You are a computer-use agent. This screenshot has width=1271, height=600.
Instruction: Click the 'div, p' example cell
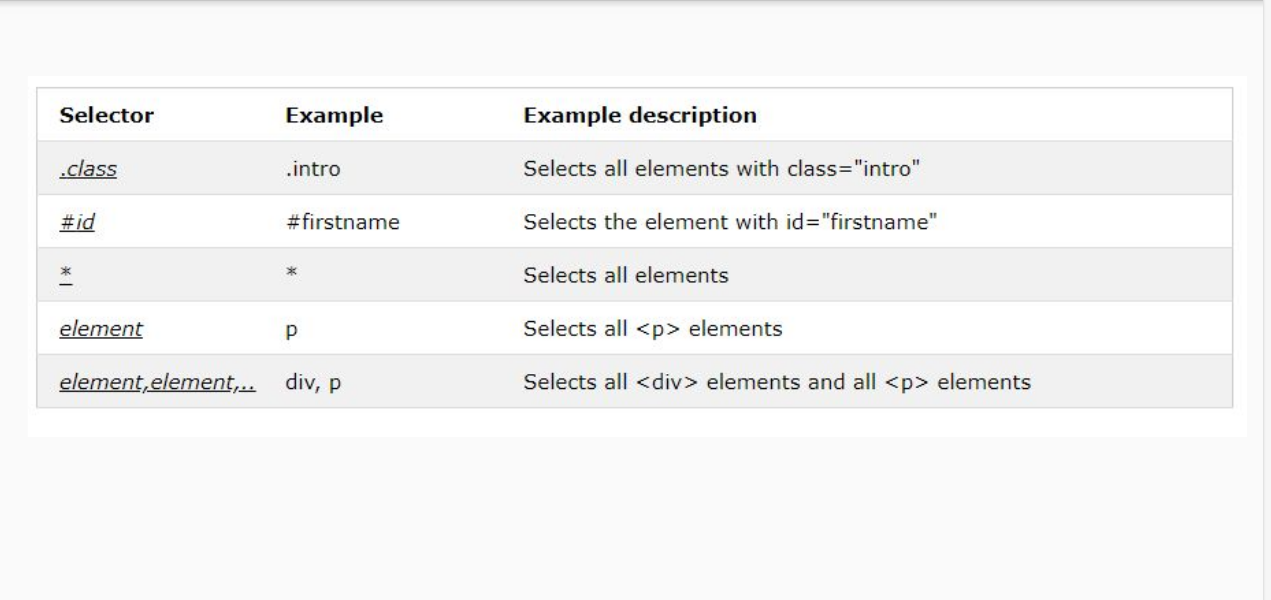click(314, 382)
